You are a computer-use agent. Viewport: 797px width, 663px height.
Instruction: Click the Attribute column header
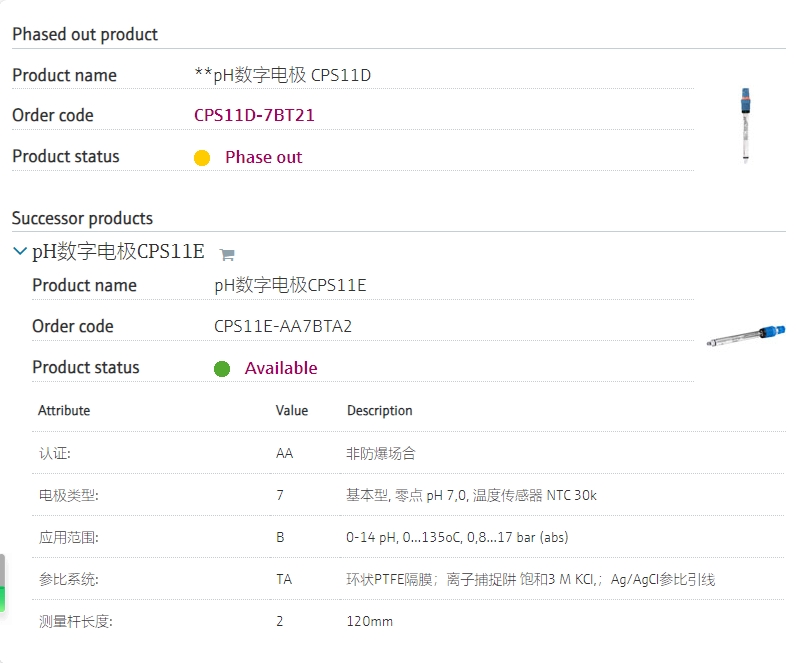pos(64,410)
